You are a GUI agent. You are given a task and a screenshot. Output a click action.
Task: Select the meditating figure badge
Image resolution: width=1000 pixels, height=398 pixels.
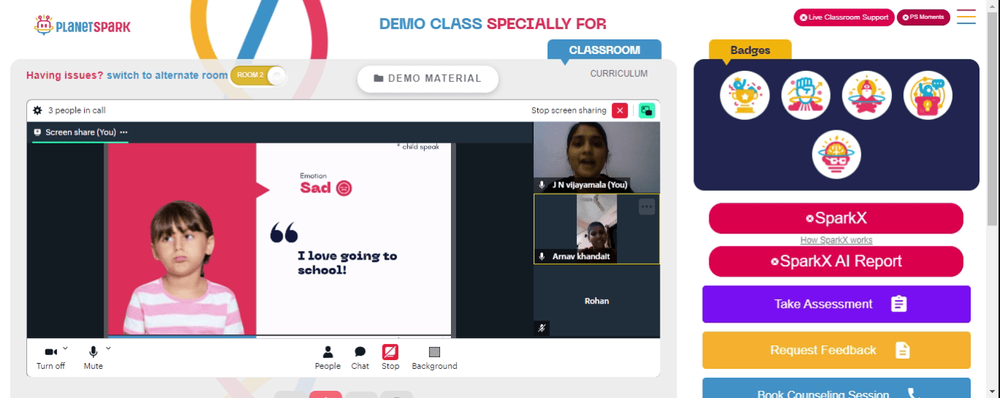click(867, 95)
